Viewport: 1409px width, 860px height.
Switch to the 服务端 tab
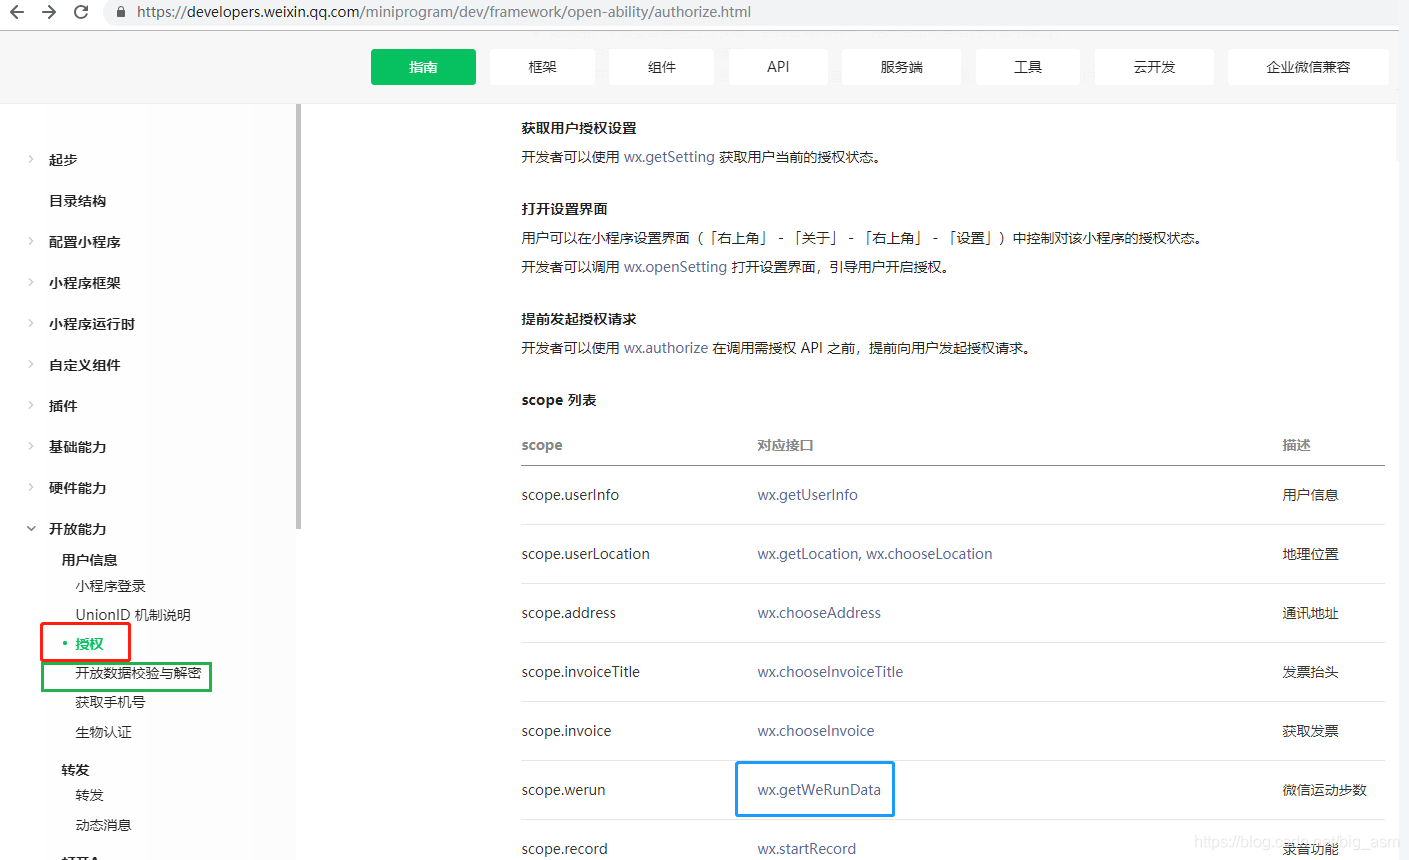click(901, 67)
